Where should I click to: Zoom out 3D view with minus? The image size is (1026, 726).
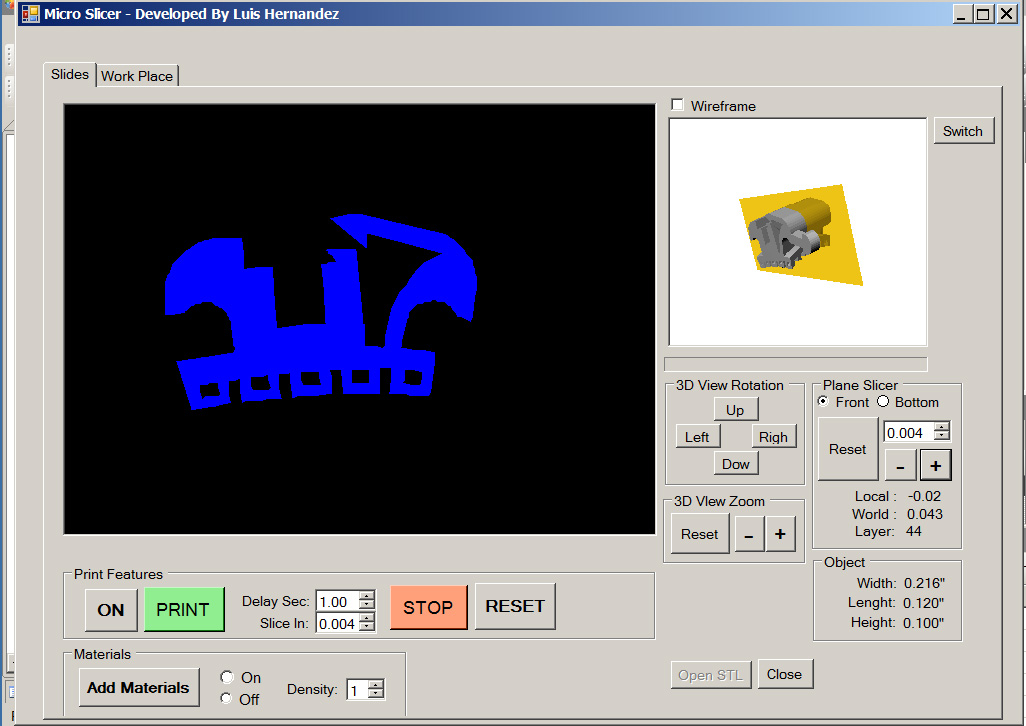pyautogui.click(x=749, y=534)
